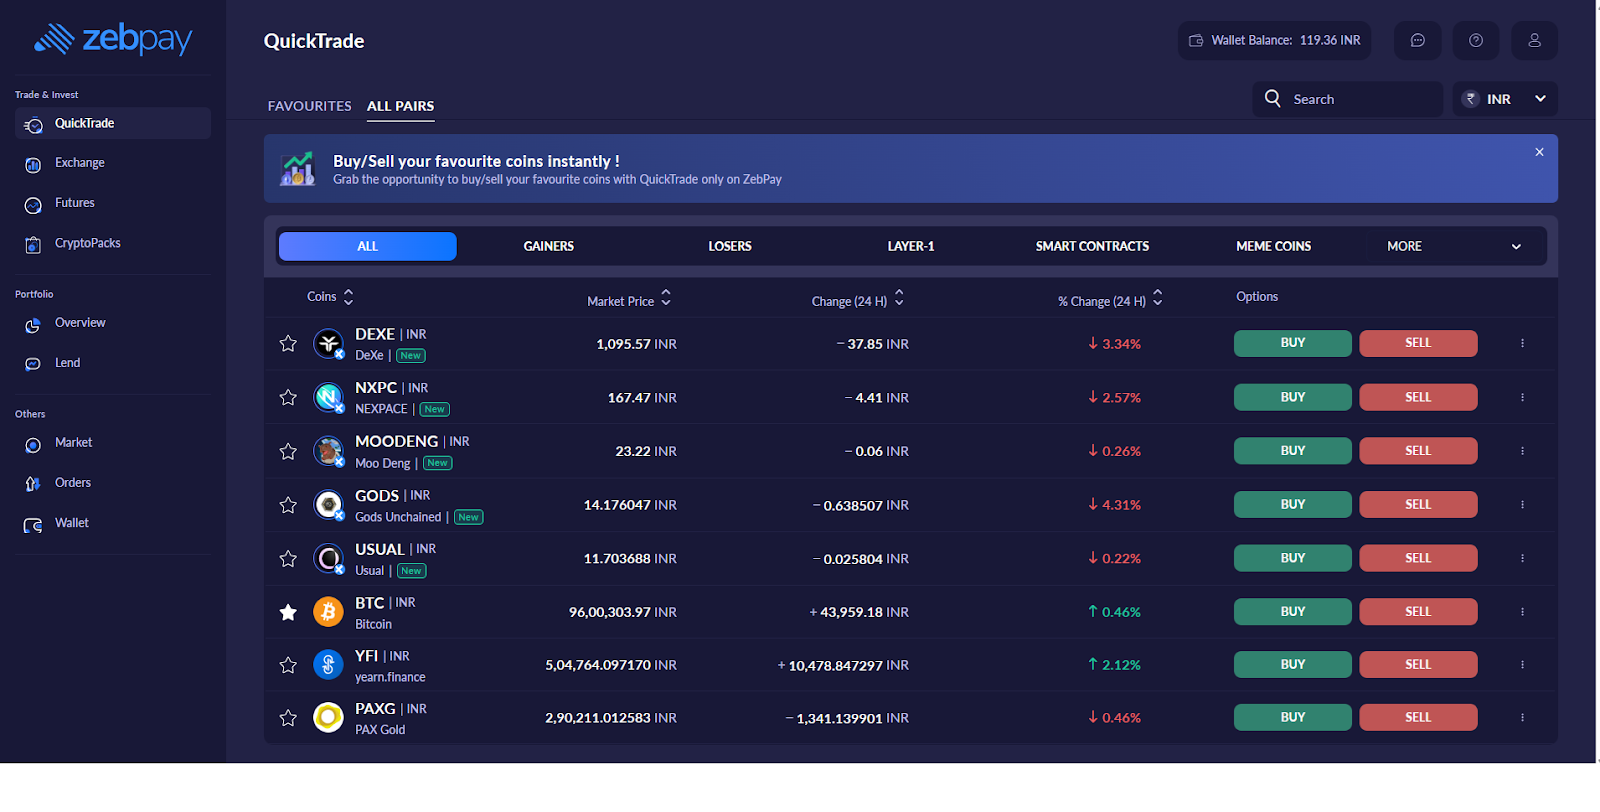Favourite the PAXG coin star

pos(288,718)
